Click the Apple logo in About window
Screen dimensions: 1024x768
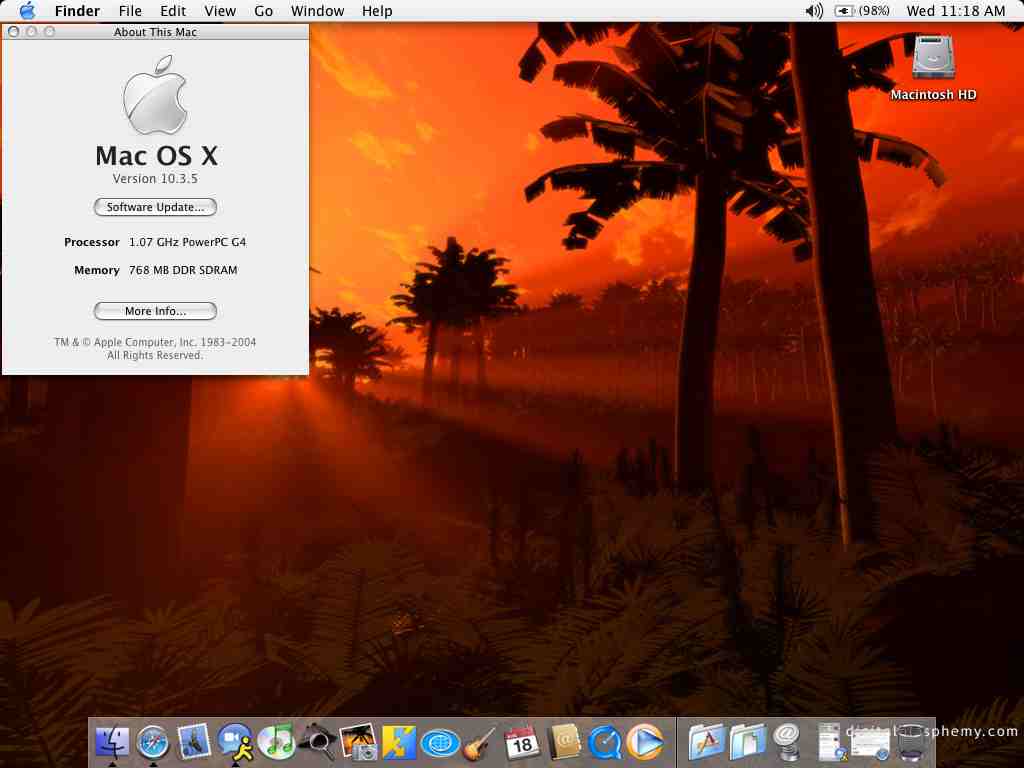[155, 95]
